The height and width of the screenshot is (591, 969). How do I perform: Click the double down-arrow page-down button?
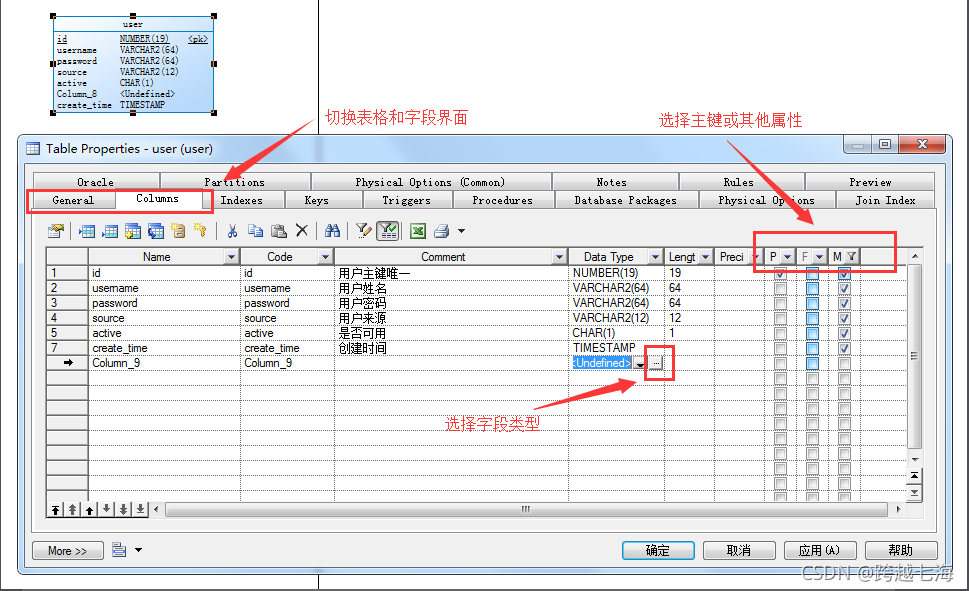124,509
